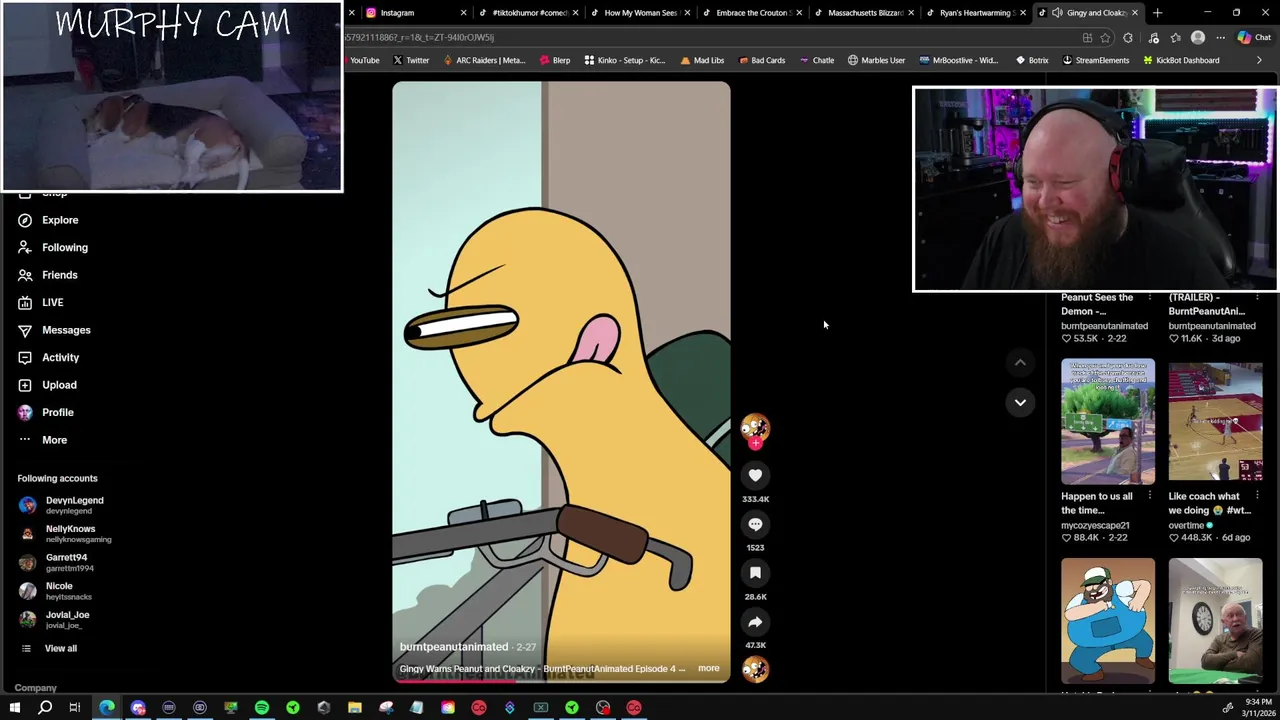Open the YouTube bookmark
Viewport: 1280px width, 720px height.
[x=363, y=60]
